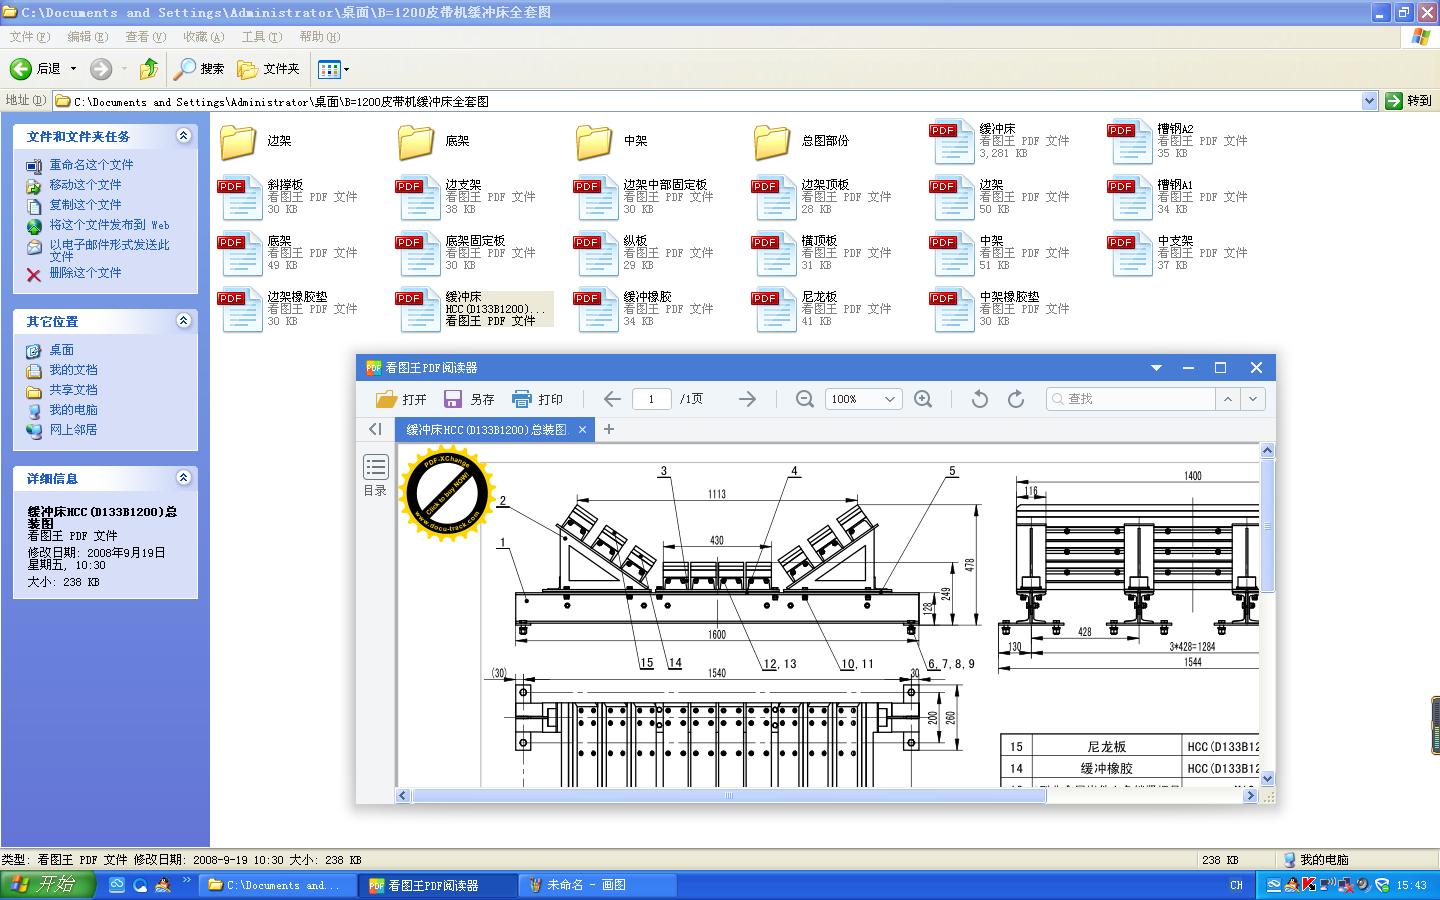Open the 编辑(E) menu

(x=87, y=37)
